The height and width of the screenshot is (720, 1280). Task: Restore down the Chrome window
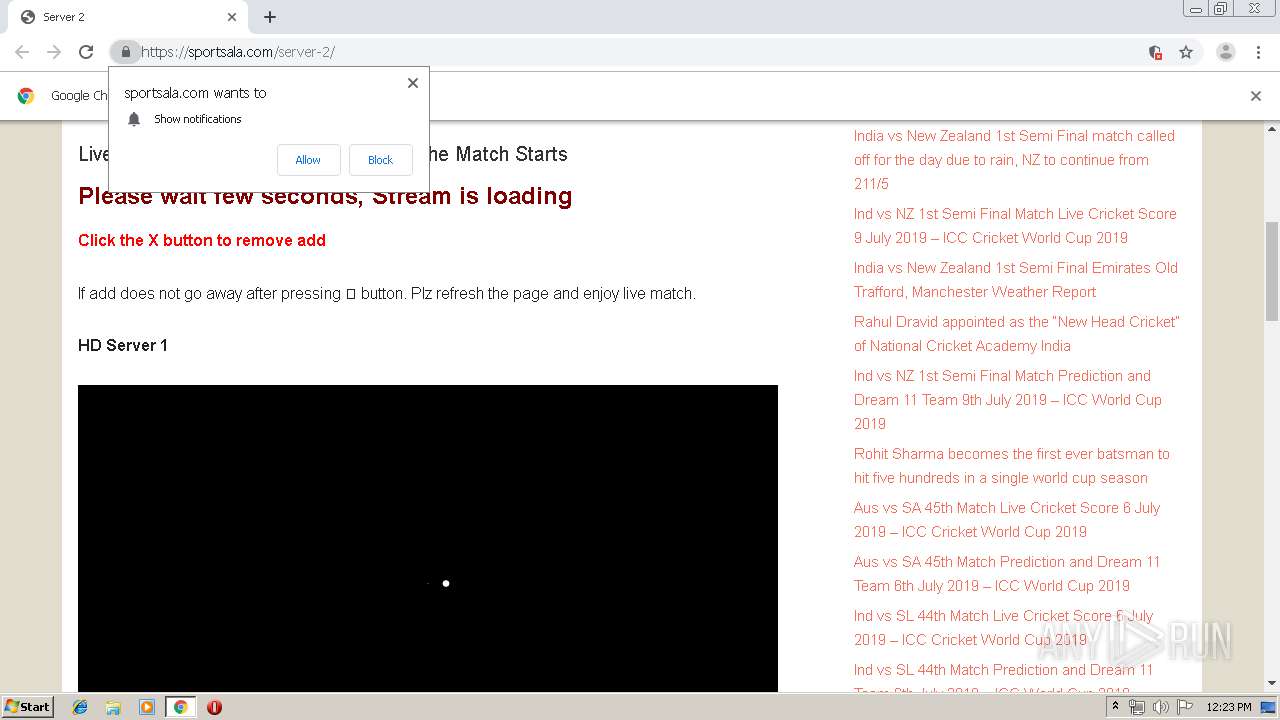(x=1220, y=9)
